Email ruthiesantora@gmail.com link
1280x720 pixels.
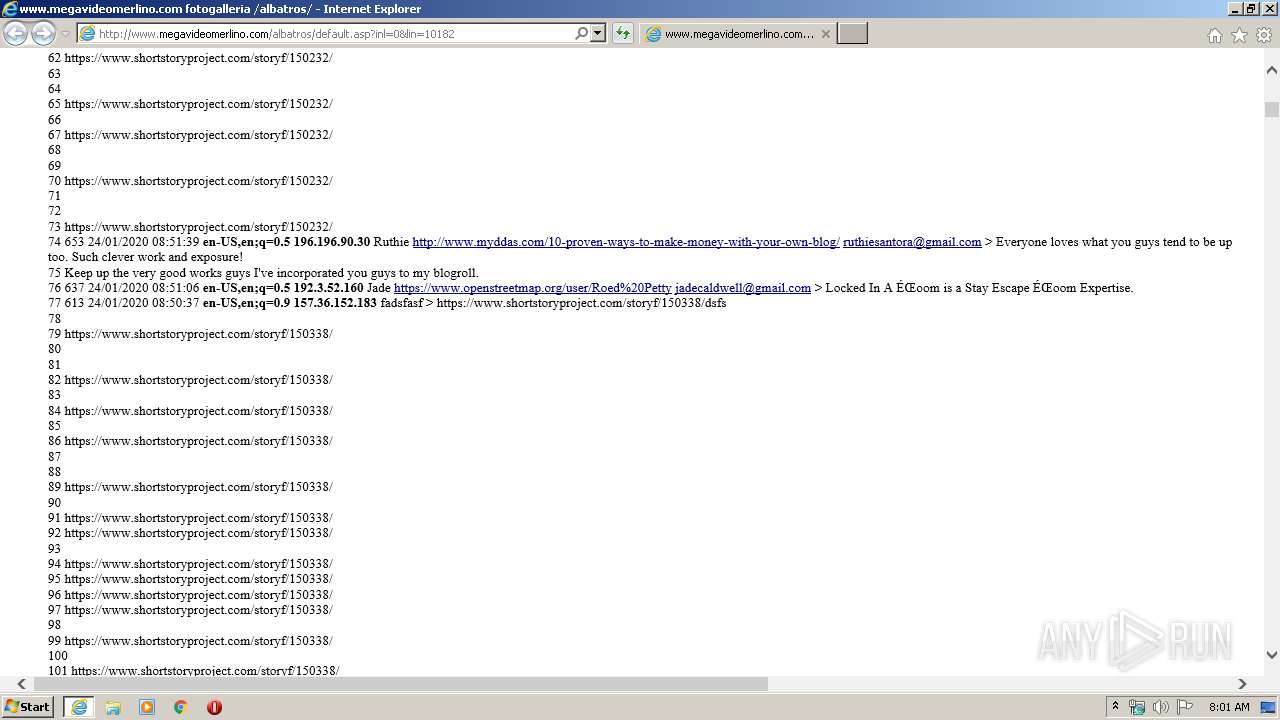912,242
